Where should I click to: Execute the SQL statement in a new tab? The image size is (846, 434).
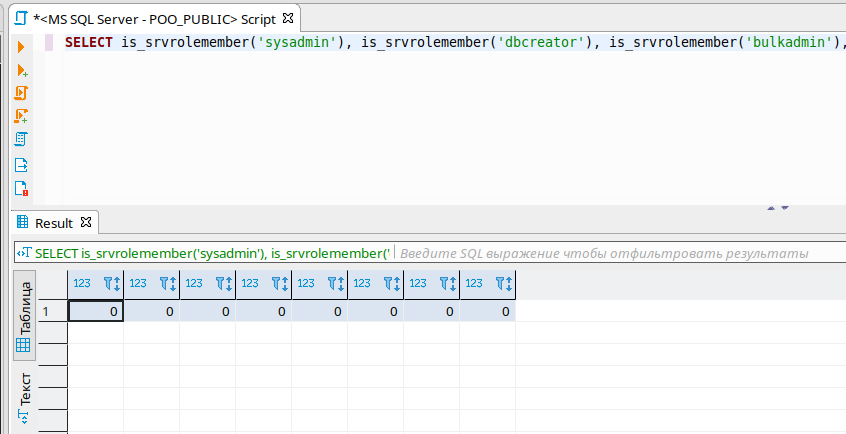coord(22,70)
